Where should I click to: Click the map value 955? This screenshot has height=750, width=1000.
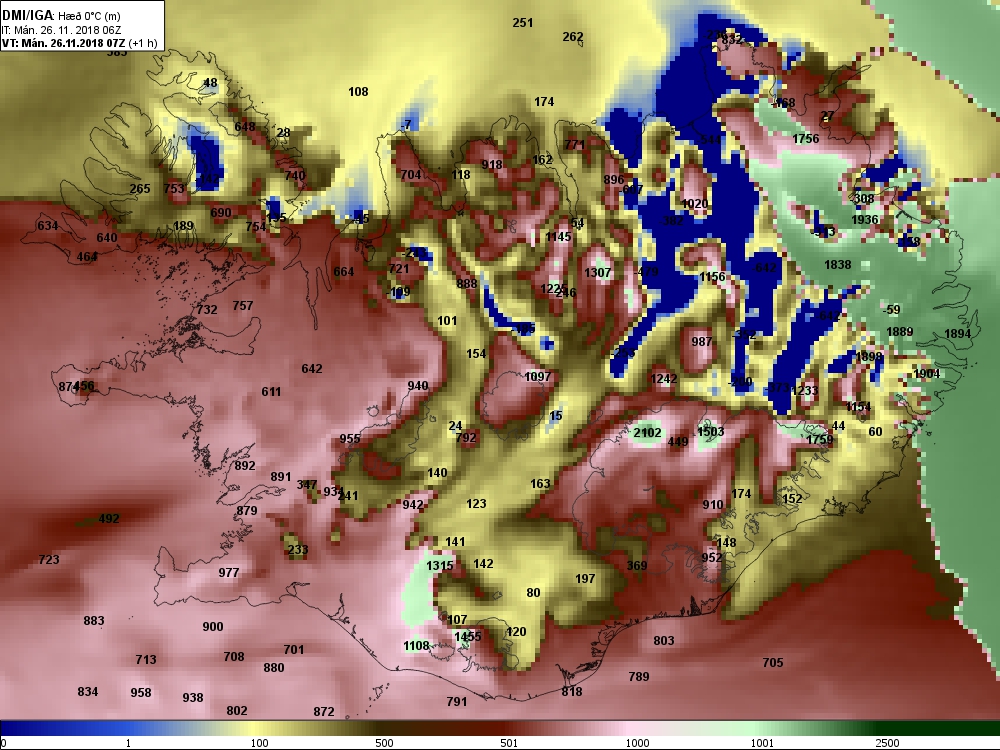pos(349,439)
